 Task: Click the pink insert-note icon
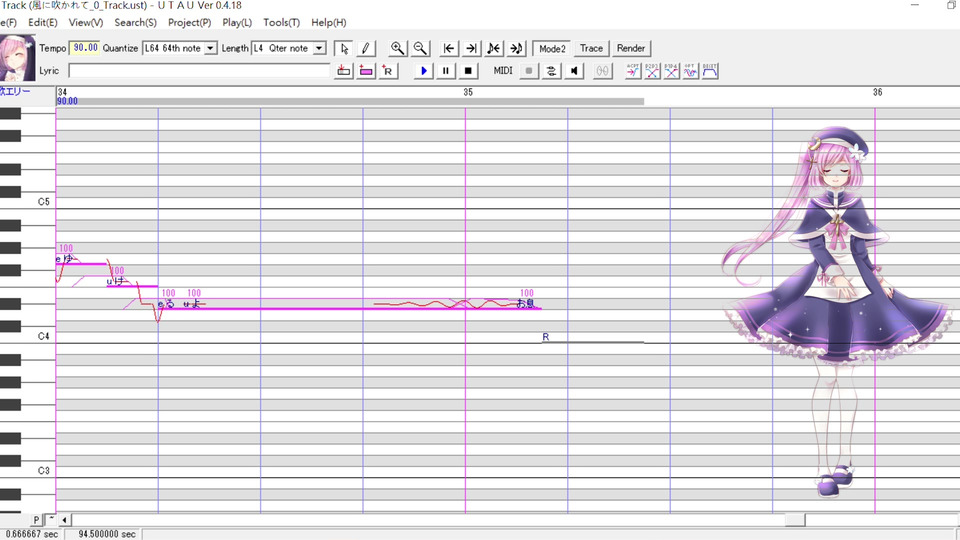pos(366,71)
